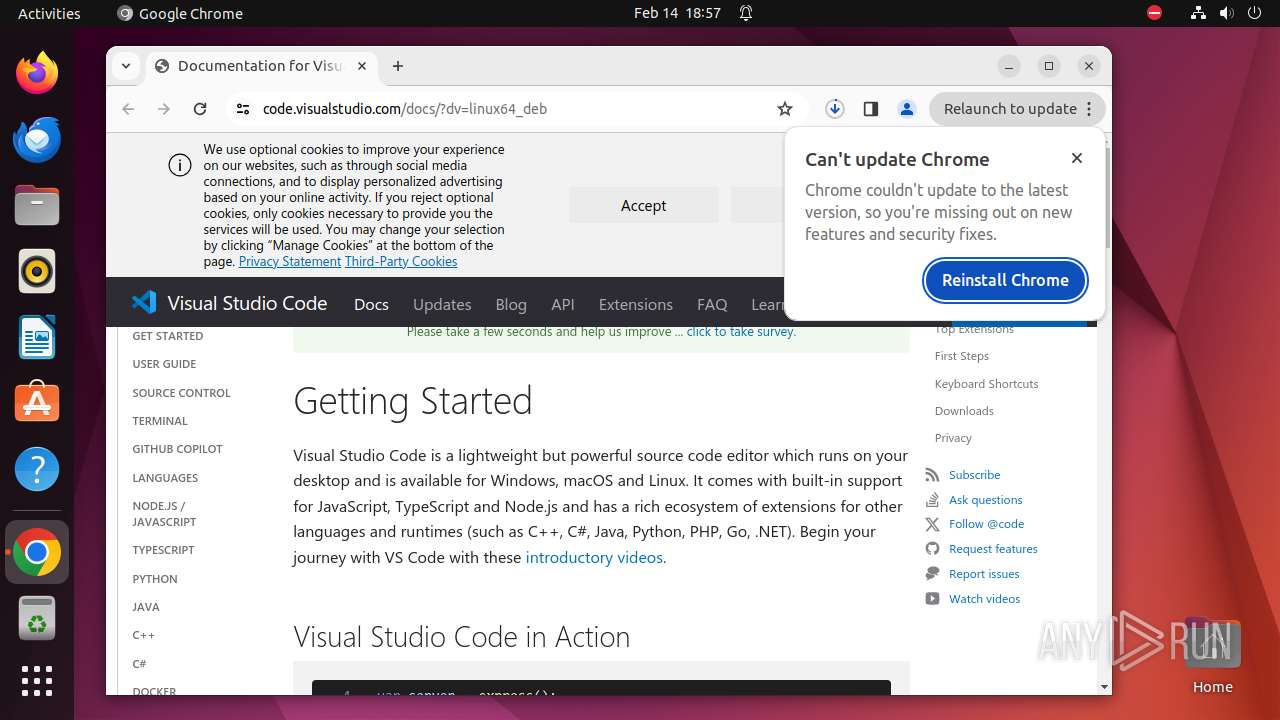This screenshot has width=1280, height=720.
Task: Open Rhythmbox music player icon
Action: [37, 271]
